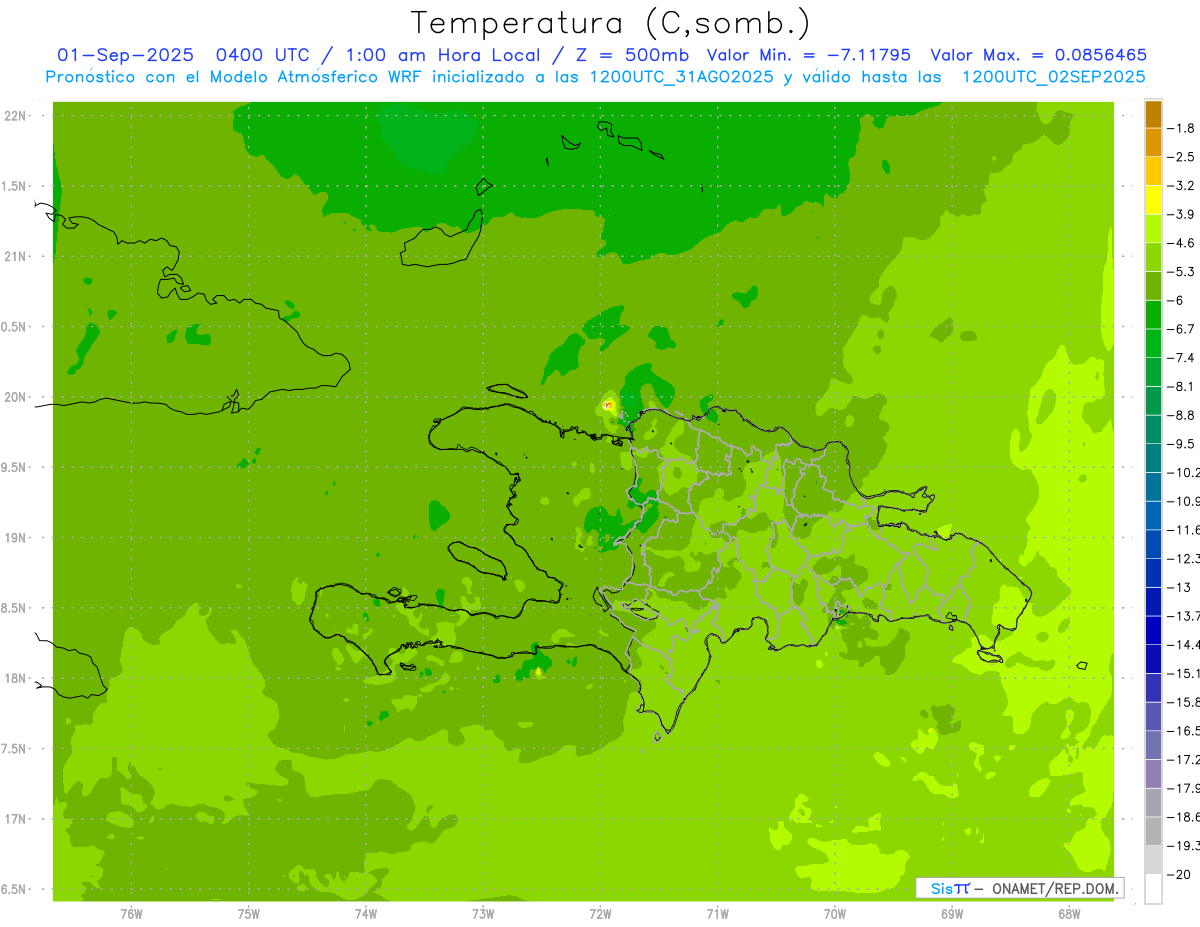
Task: Click the "70W" longitude label
Action: click(x=835, y=914)
